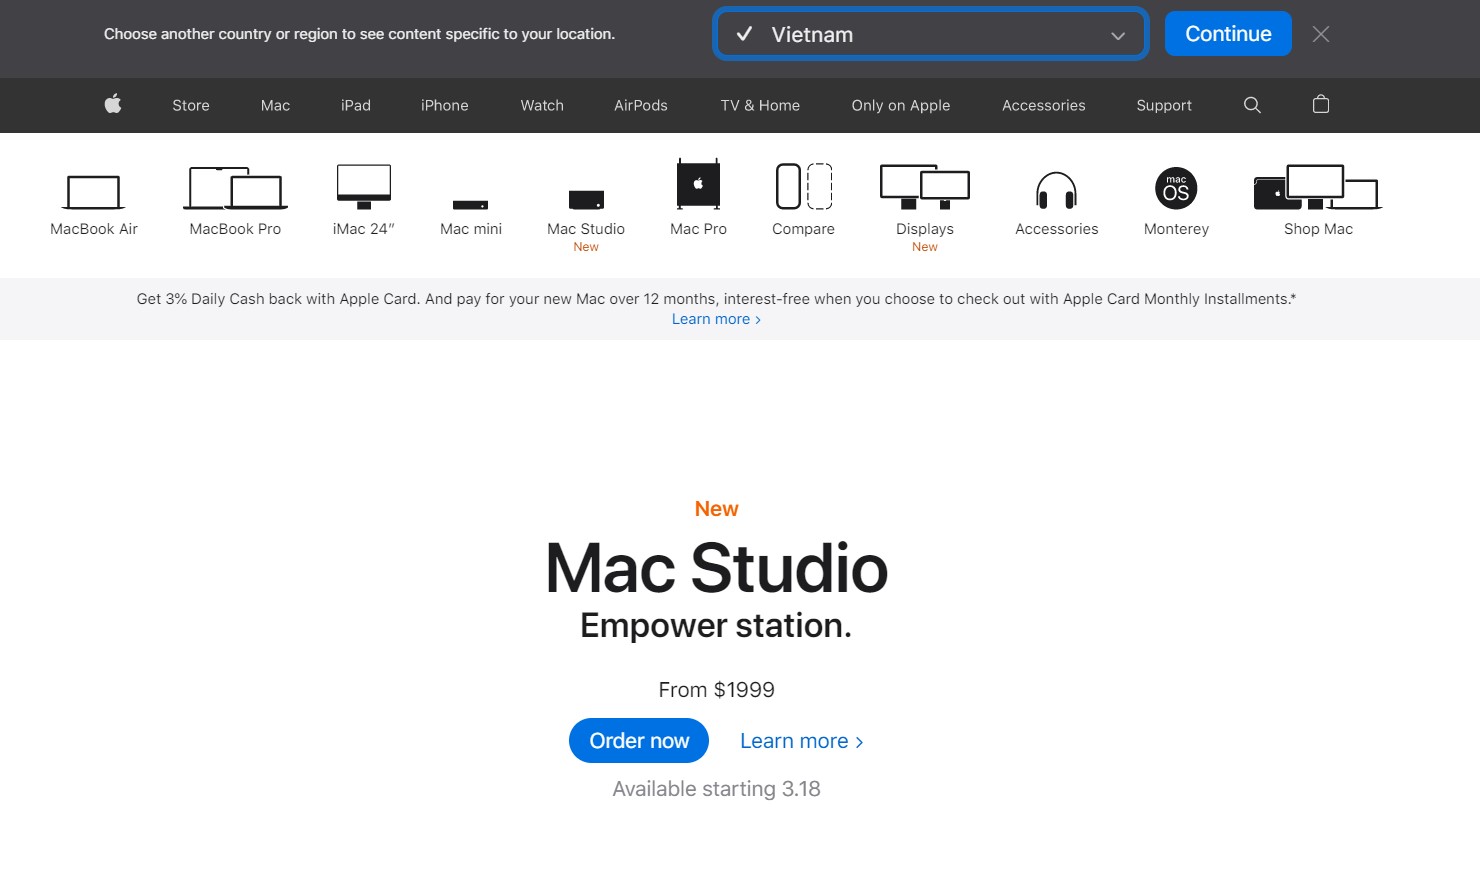The image size is (1480, 870).
Task: Follow Learn more link below Mac Studio
Action: pyautogui.click(x=801, y=741)
